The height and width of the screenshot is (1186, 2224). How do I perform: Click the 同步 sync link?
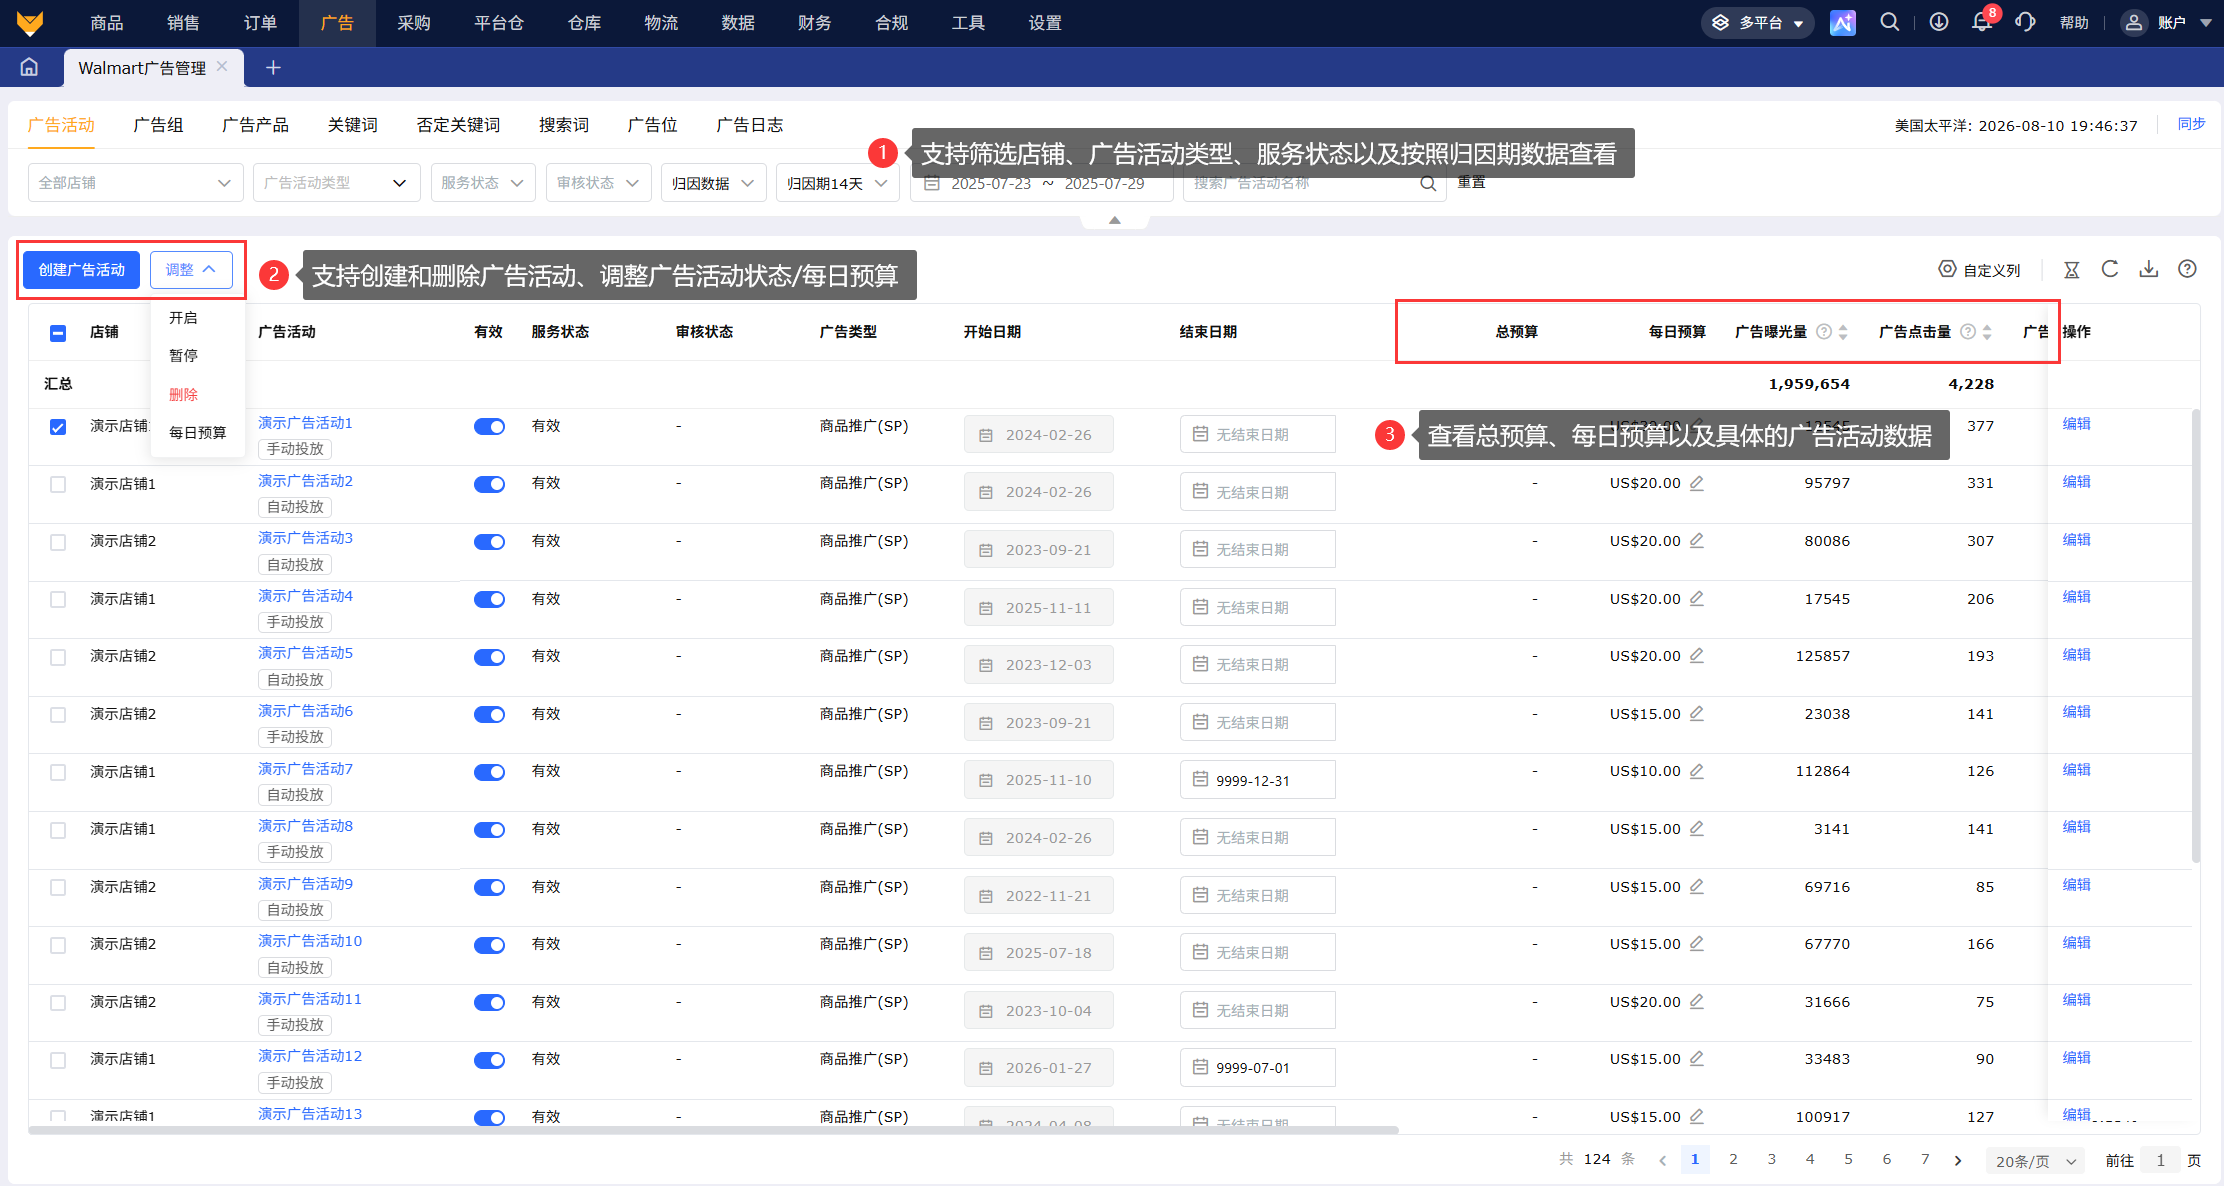pos(2191,124)
